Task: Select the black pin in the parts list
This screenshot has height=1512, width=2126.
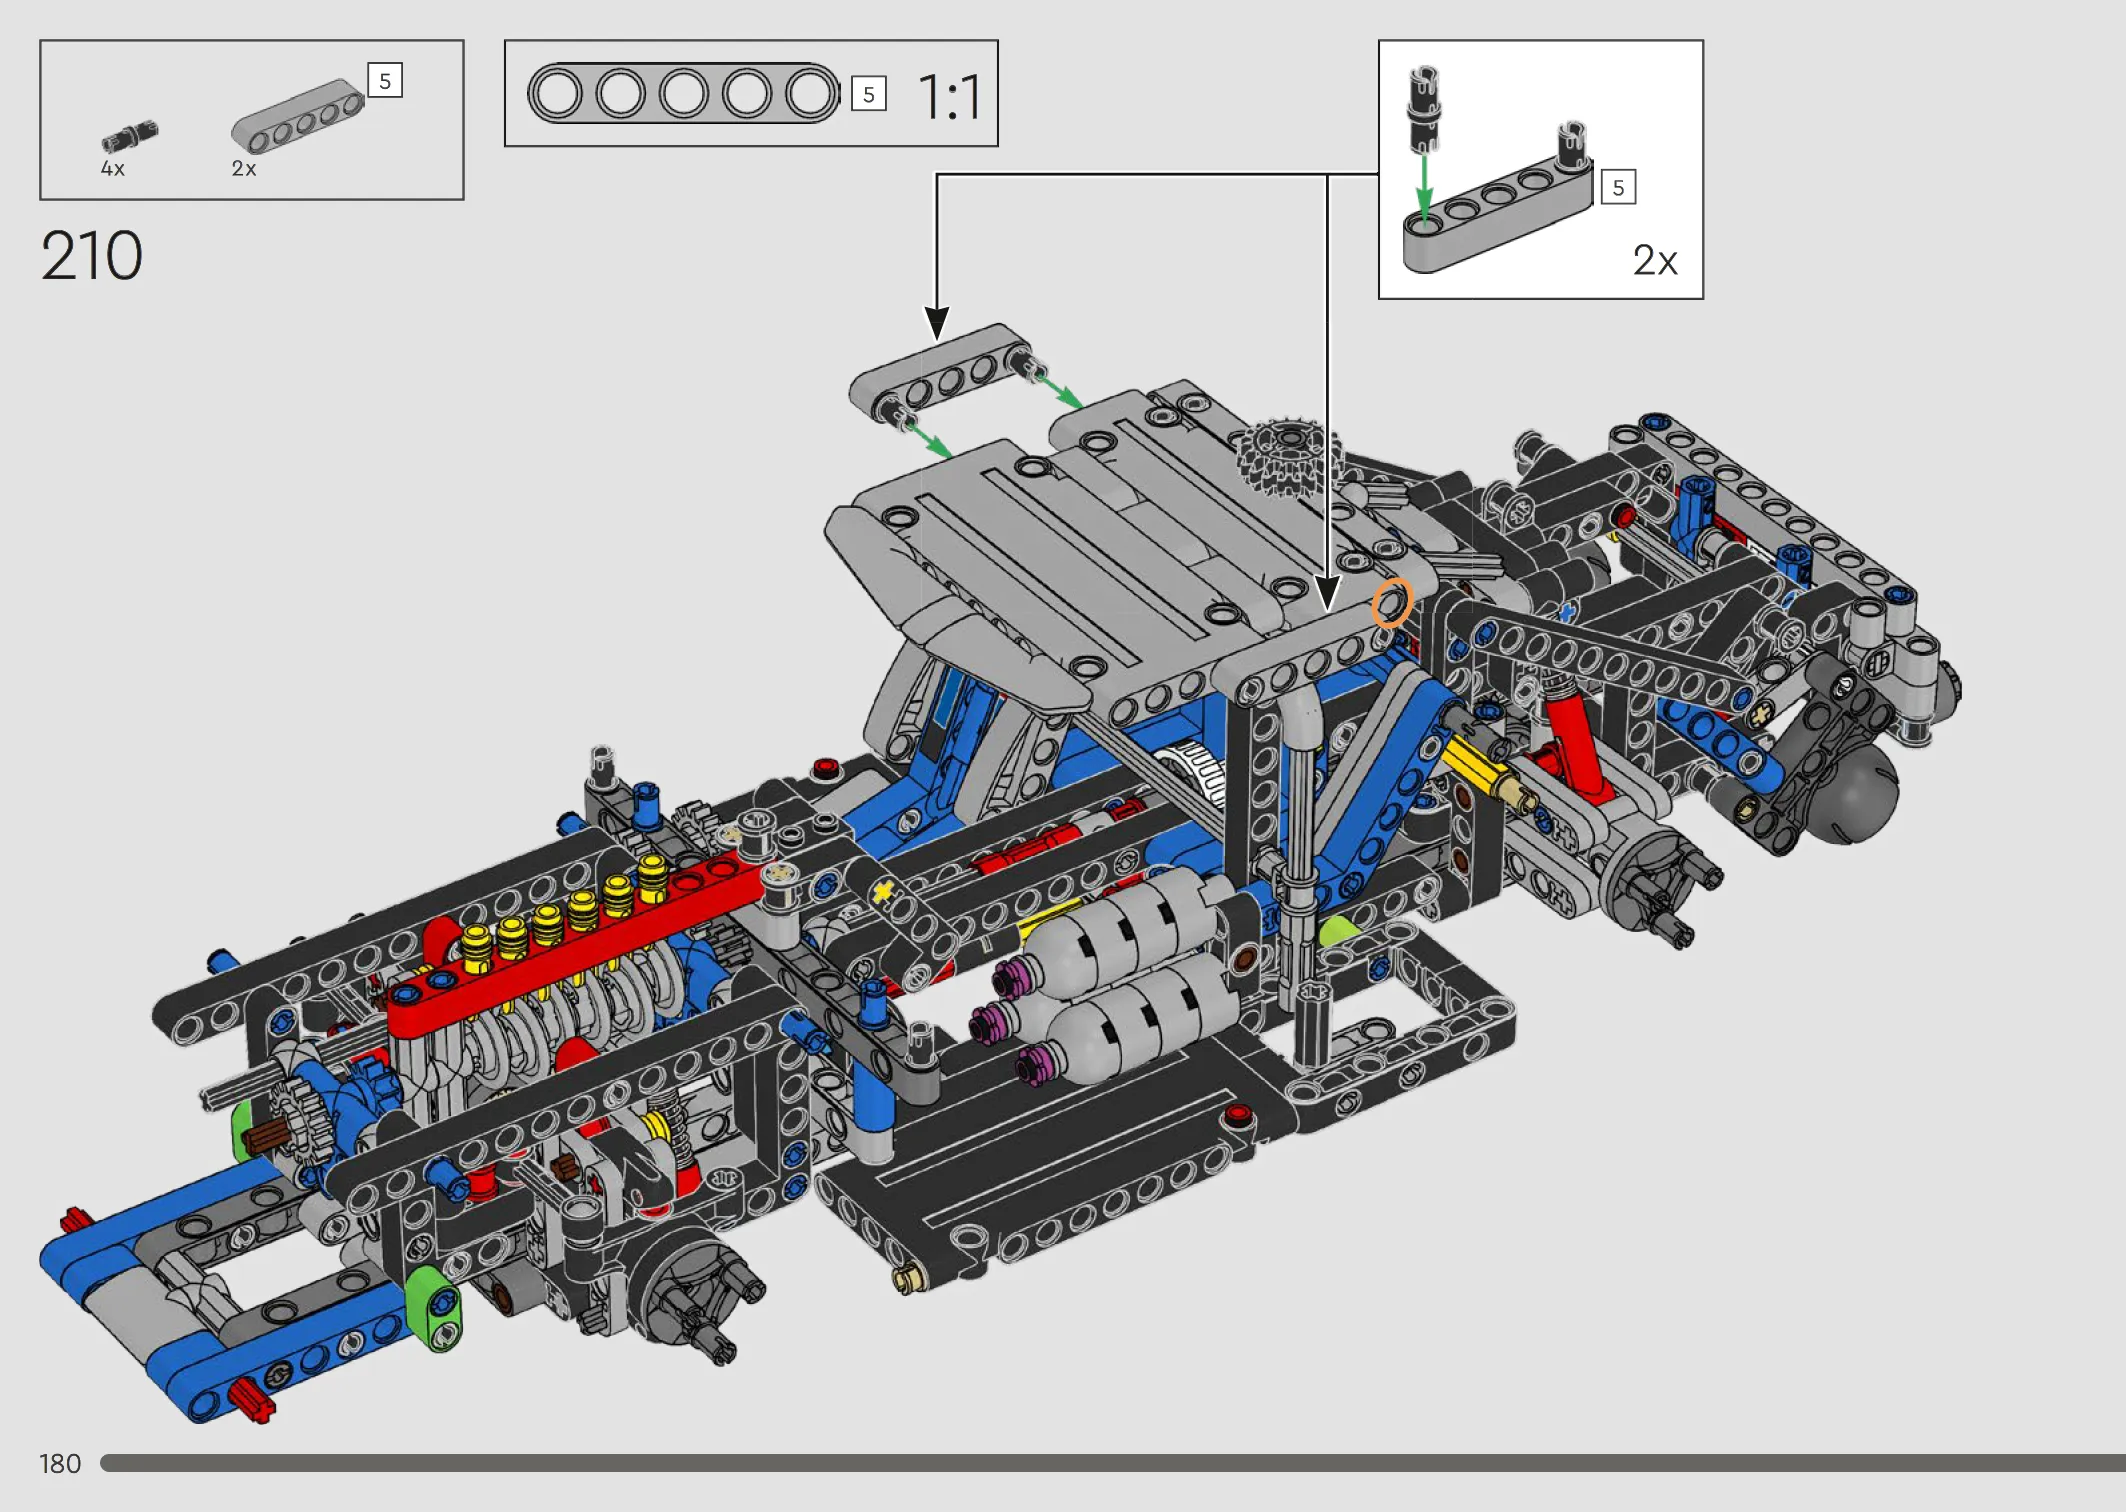Action: (x=130, y=135)
